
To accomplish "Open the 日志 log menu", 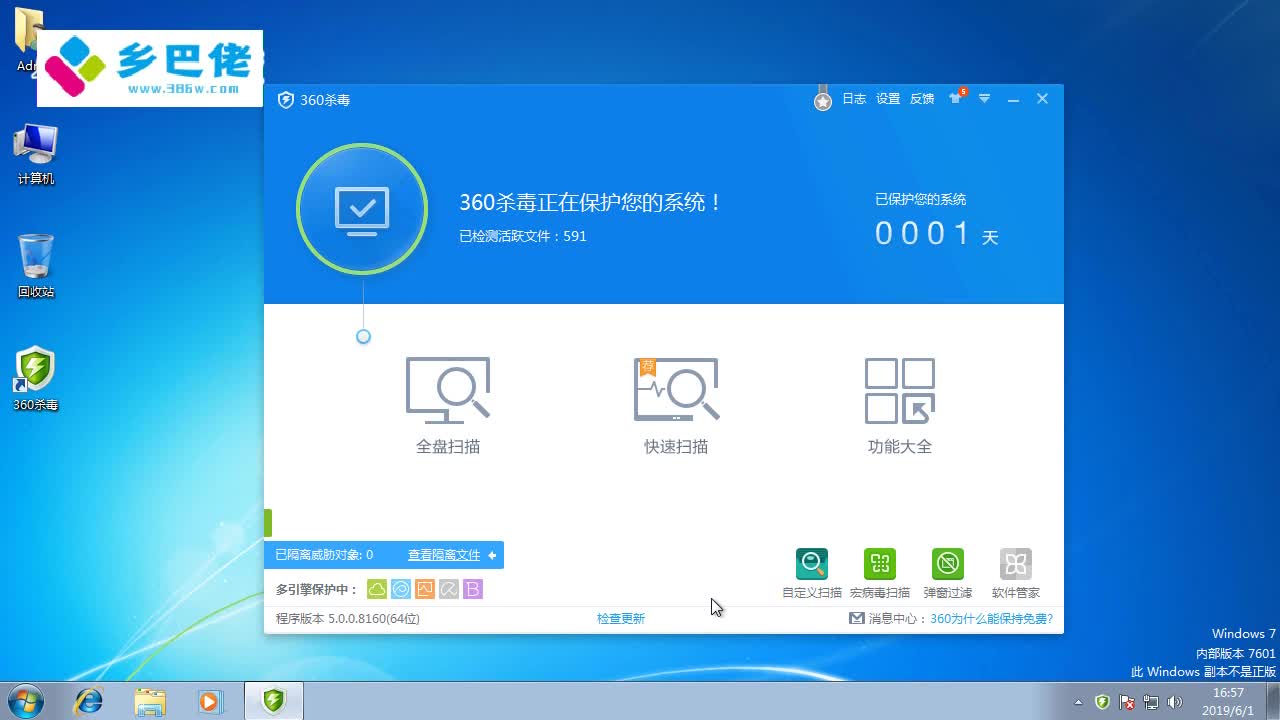I will click(853, 99).
